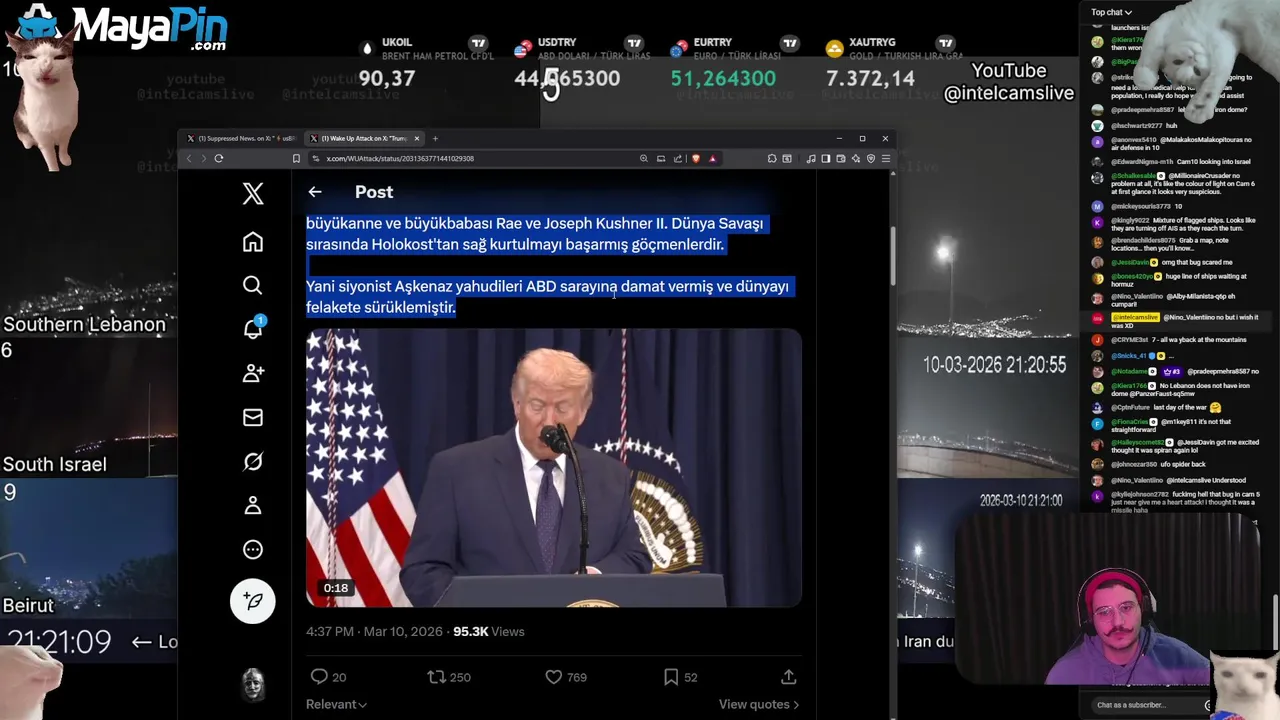Focus the x.com address bar URL
Screen dimensions: 1280x720
[400, 158]
